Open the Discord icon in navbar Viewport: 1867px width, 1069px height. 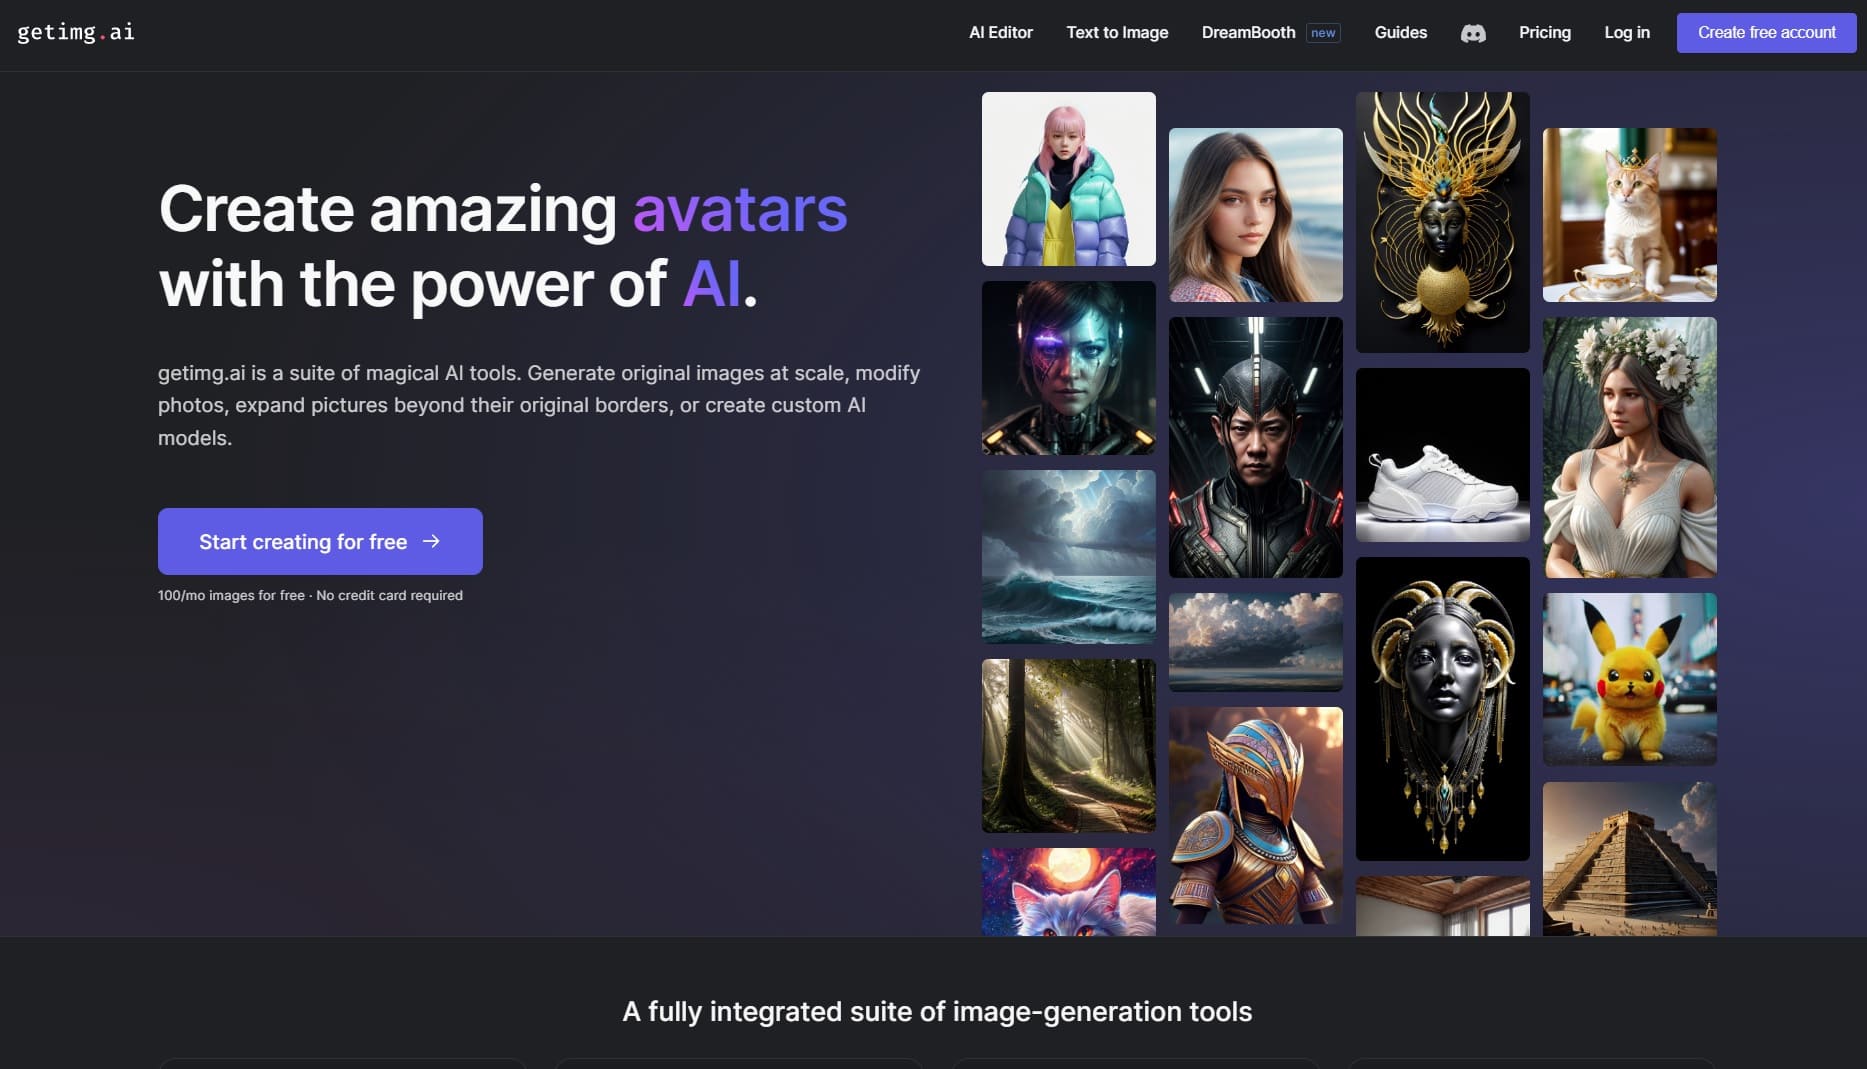1473,33
